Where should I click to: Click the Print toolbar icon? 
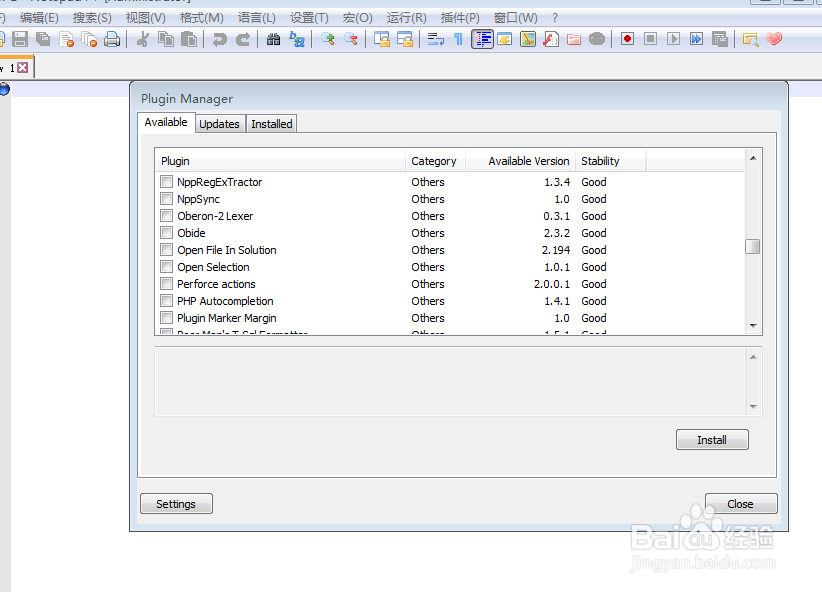pyautogui.click(x=112, y=39)
